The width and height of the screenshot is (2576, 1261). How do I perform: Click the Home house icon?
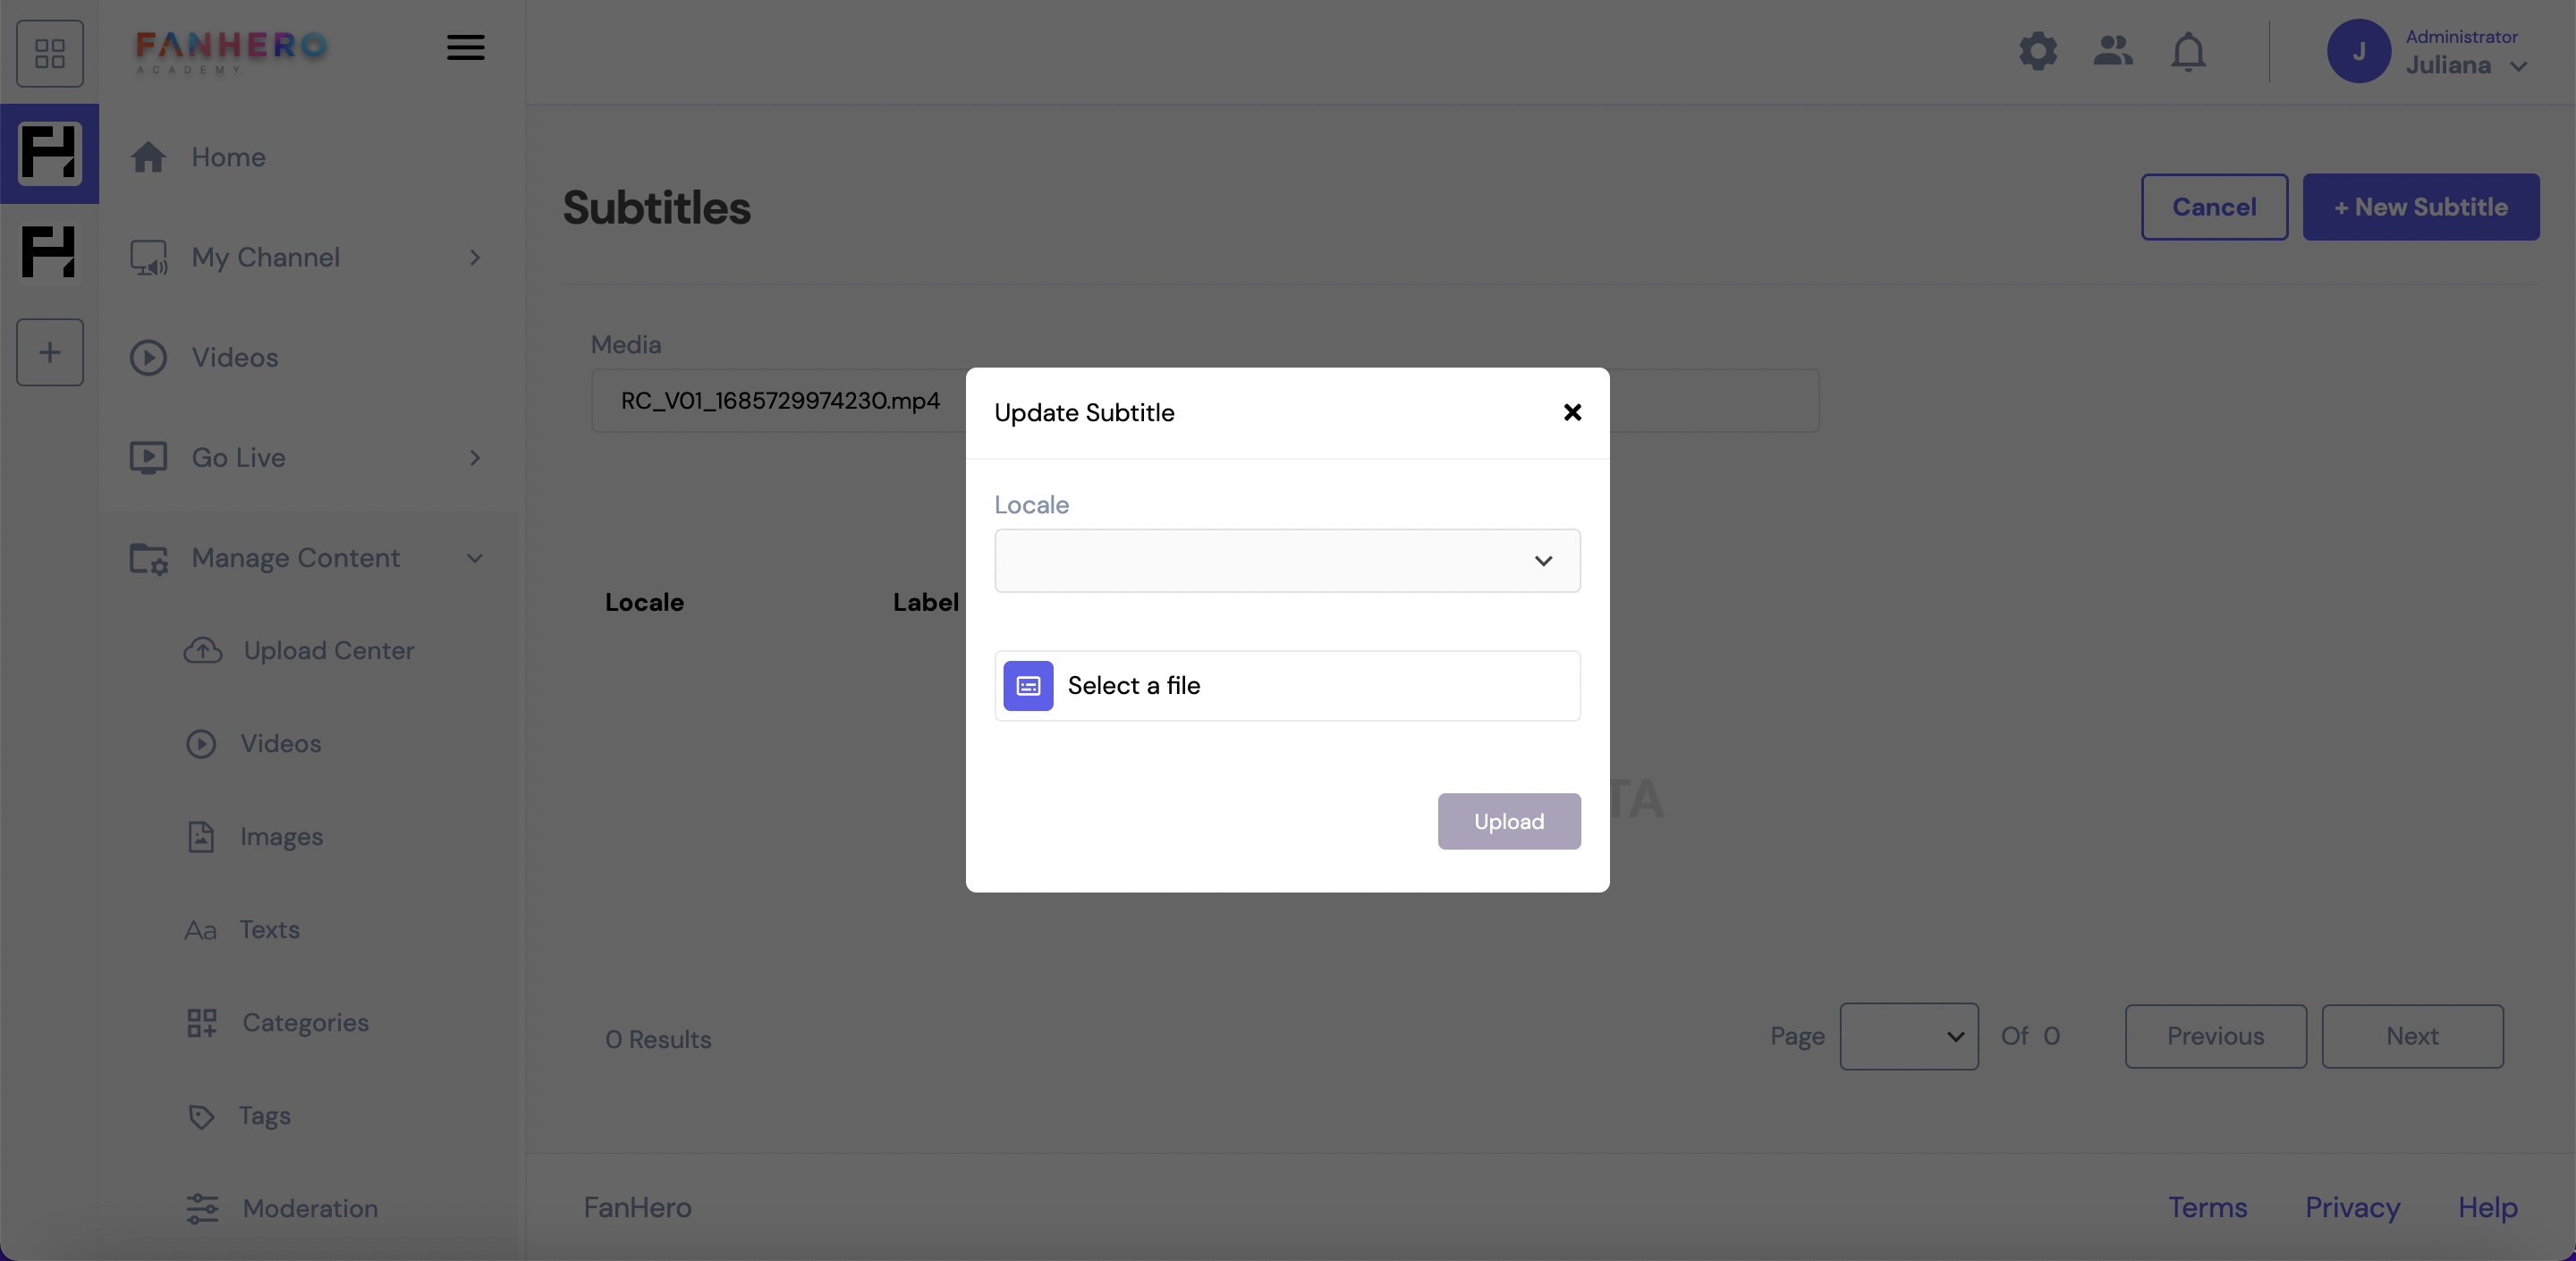[x=148, y=157]
